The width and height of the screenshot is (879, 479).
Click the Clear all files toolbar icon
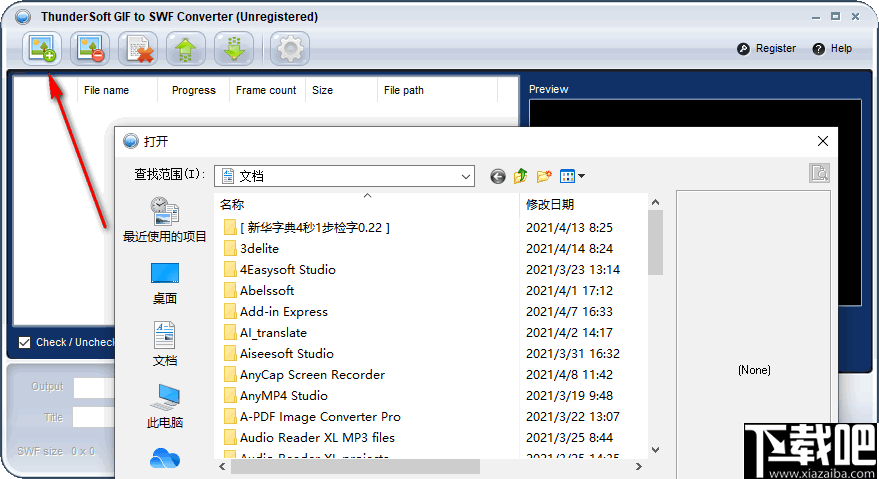point(138,48)
